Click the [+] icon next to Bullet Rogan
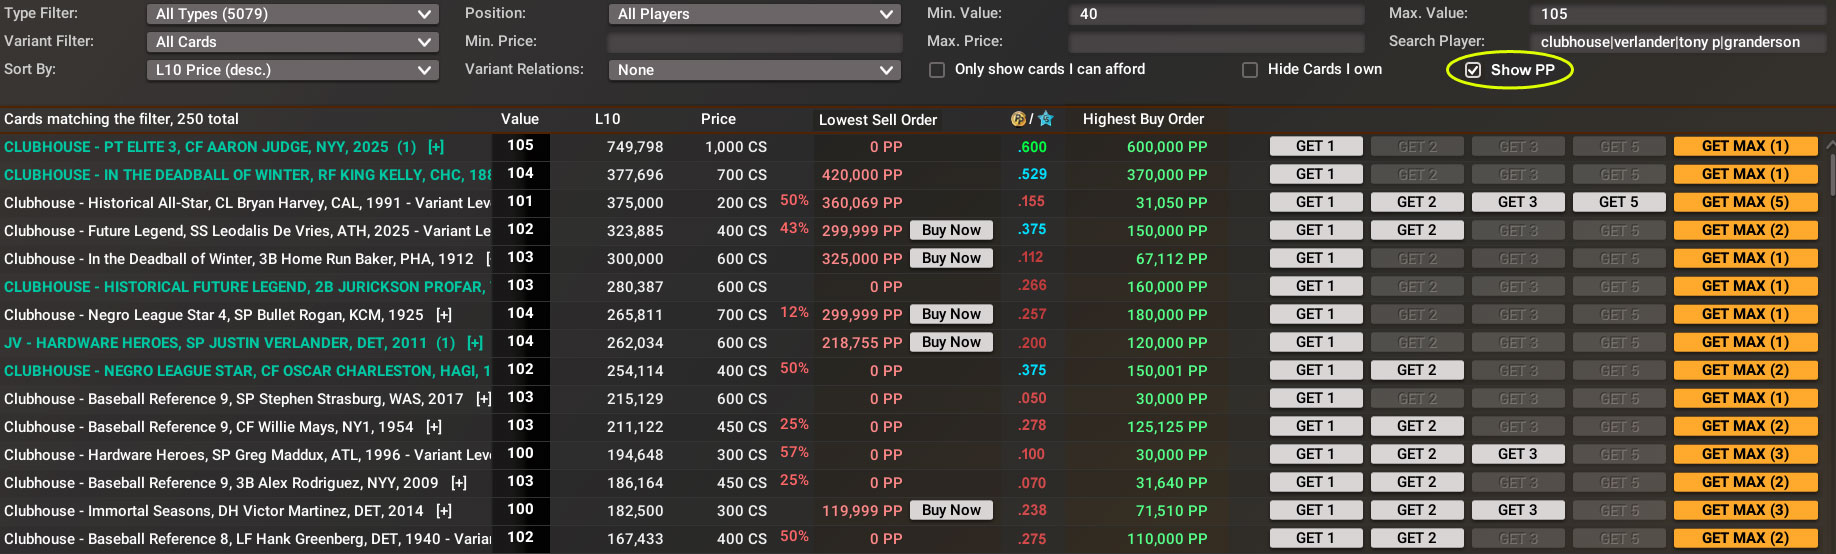Image resolution: width=1836 pixels, height=554 pixels. [x=444, y=315]
